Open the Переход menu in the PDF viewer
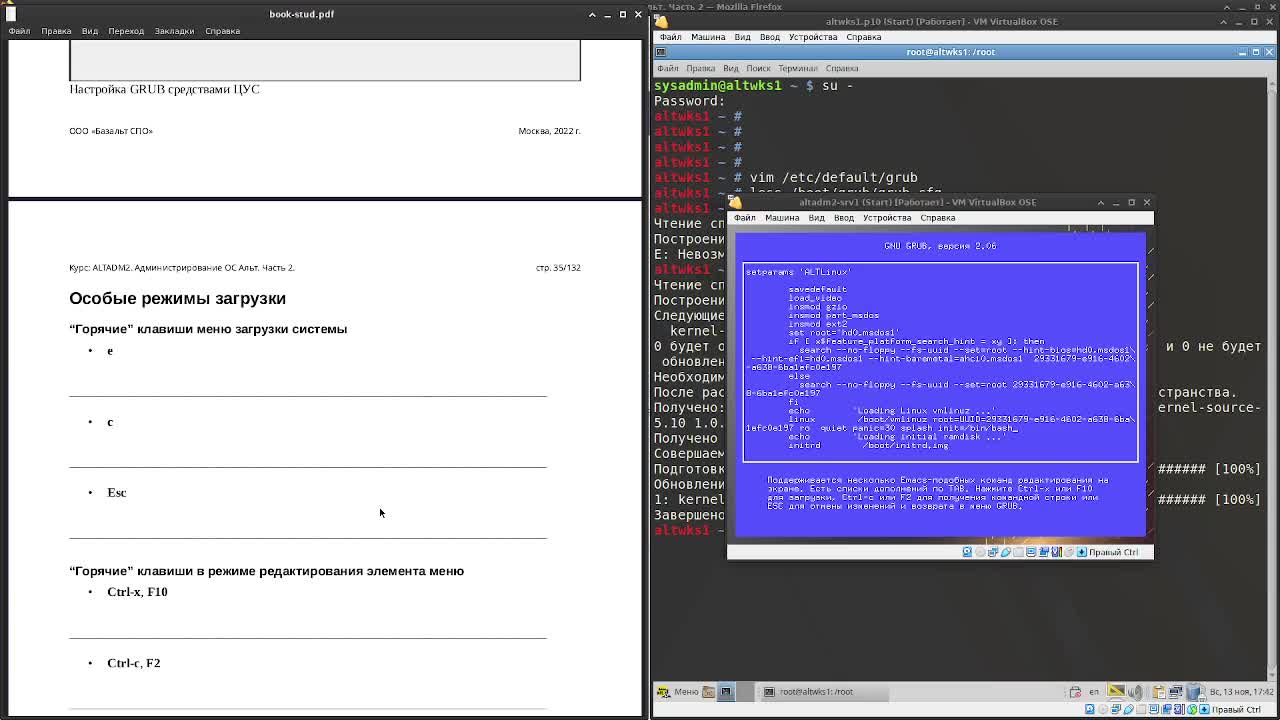The height and width of the screenshot is (720, 1280). pos(126,31)
